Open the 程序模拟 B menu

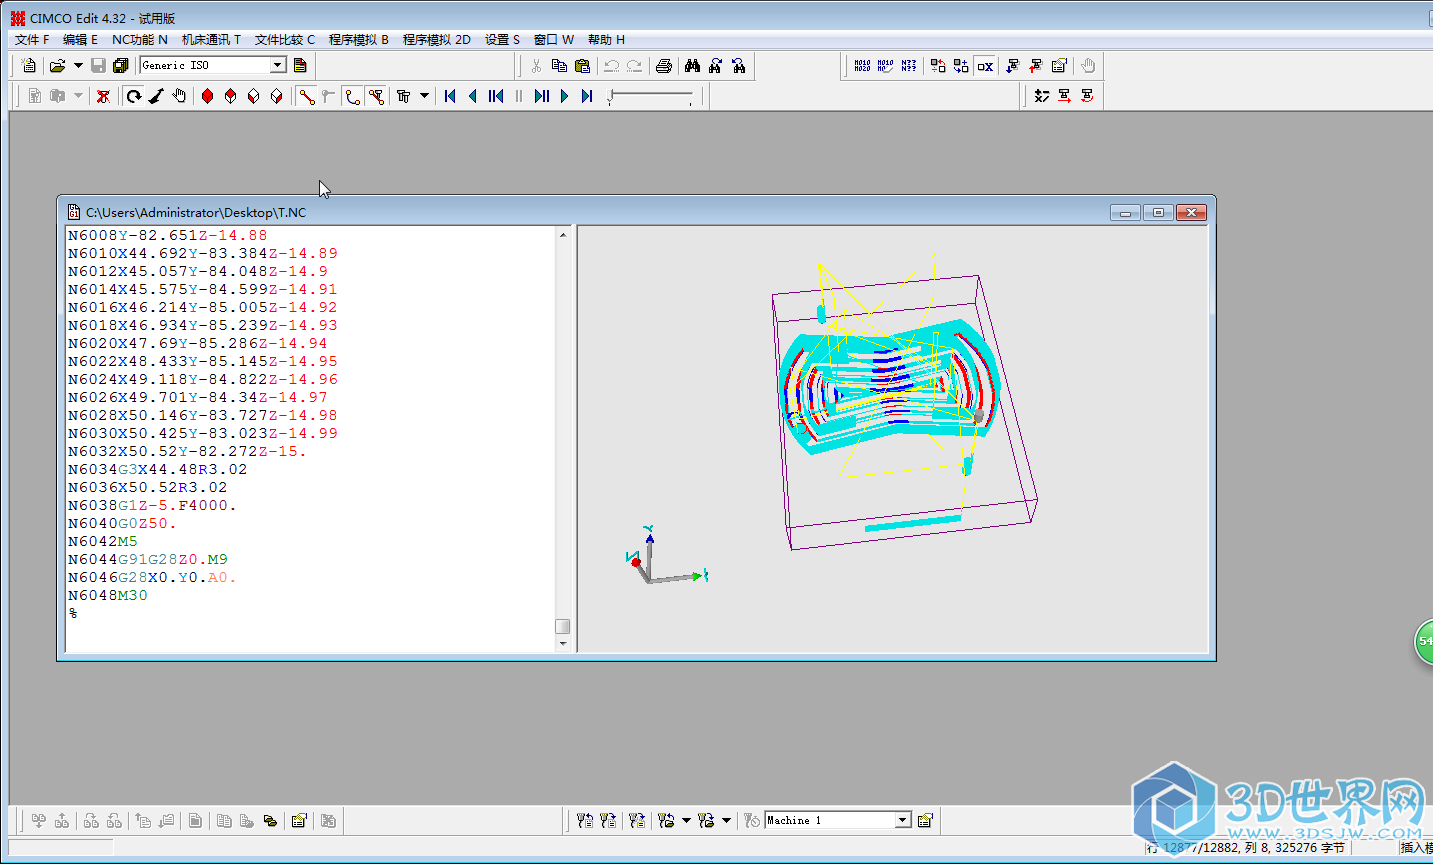tap(359, 40)
